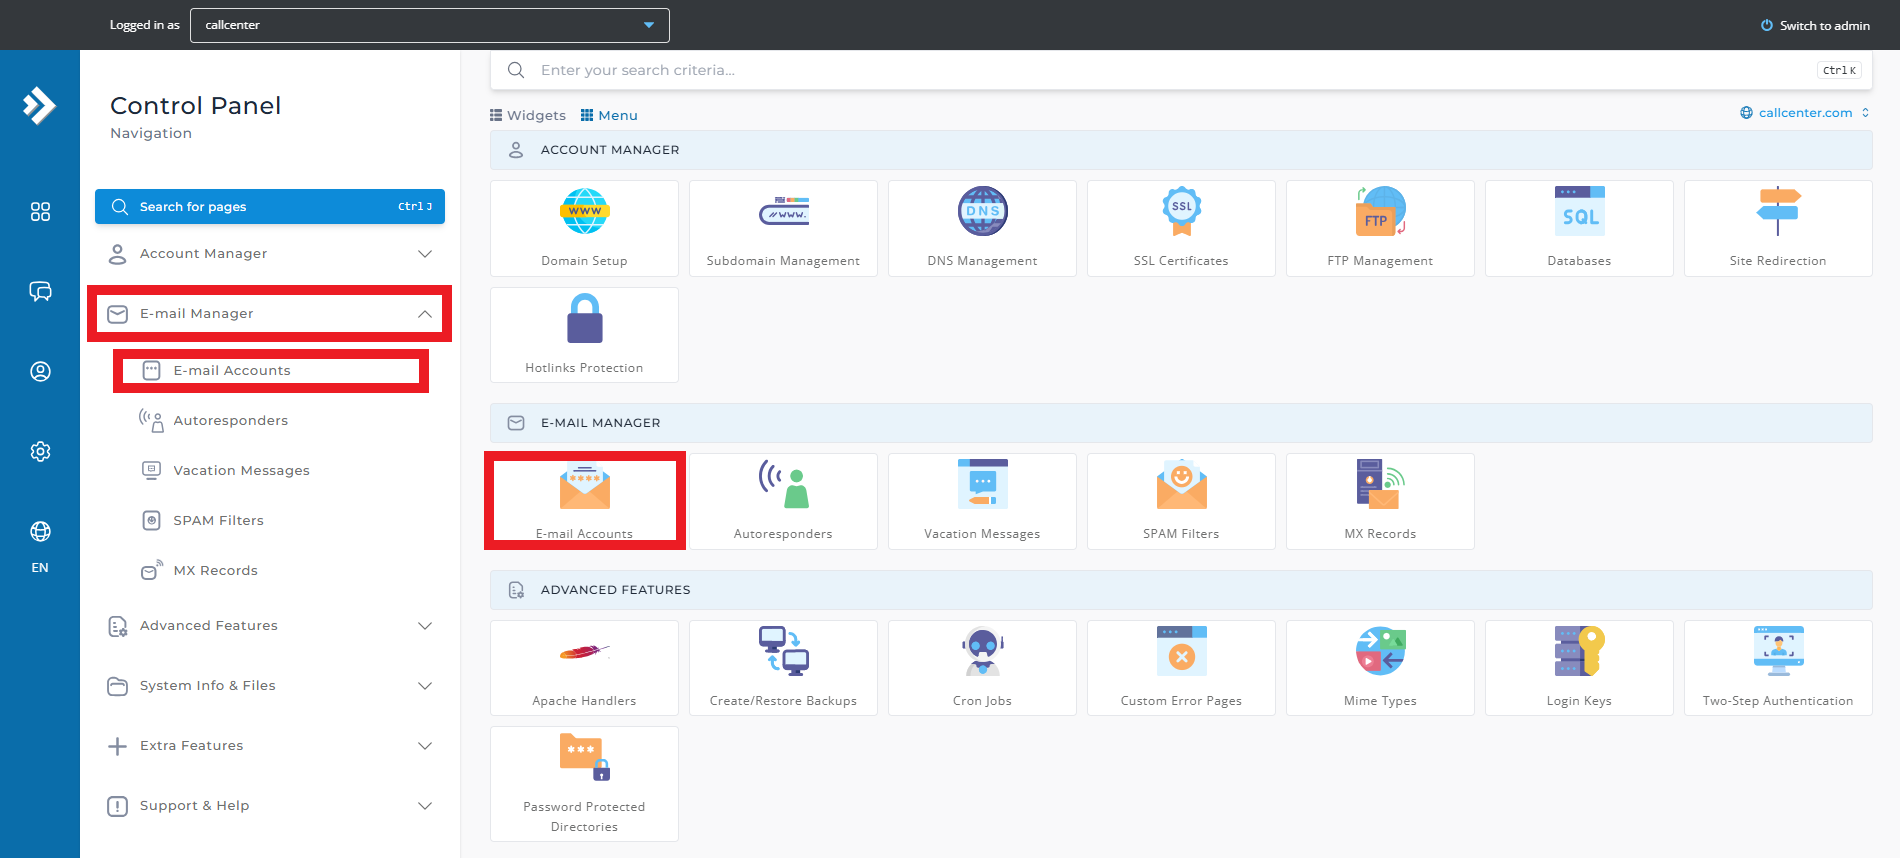Viewport: 1900px width, 858px height.
Task: Click the language globe icon in sidebar
Action: pyautogui.click(x=40, y=532)
